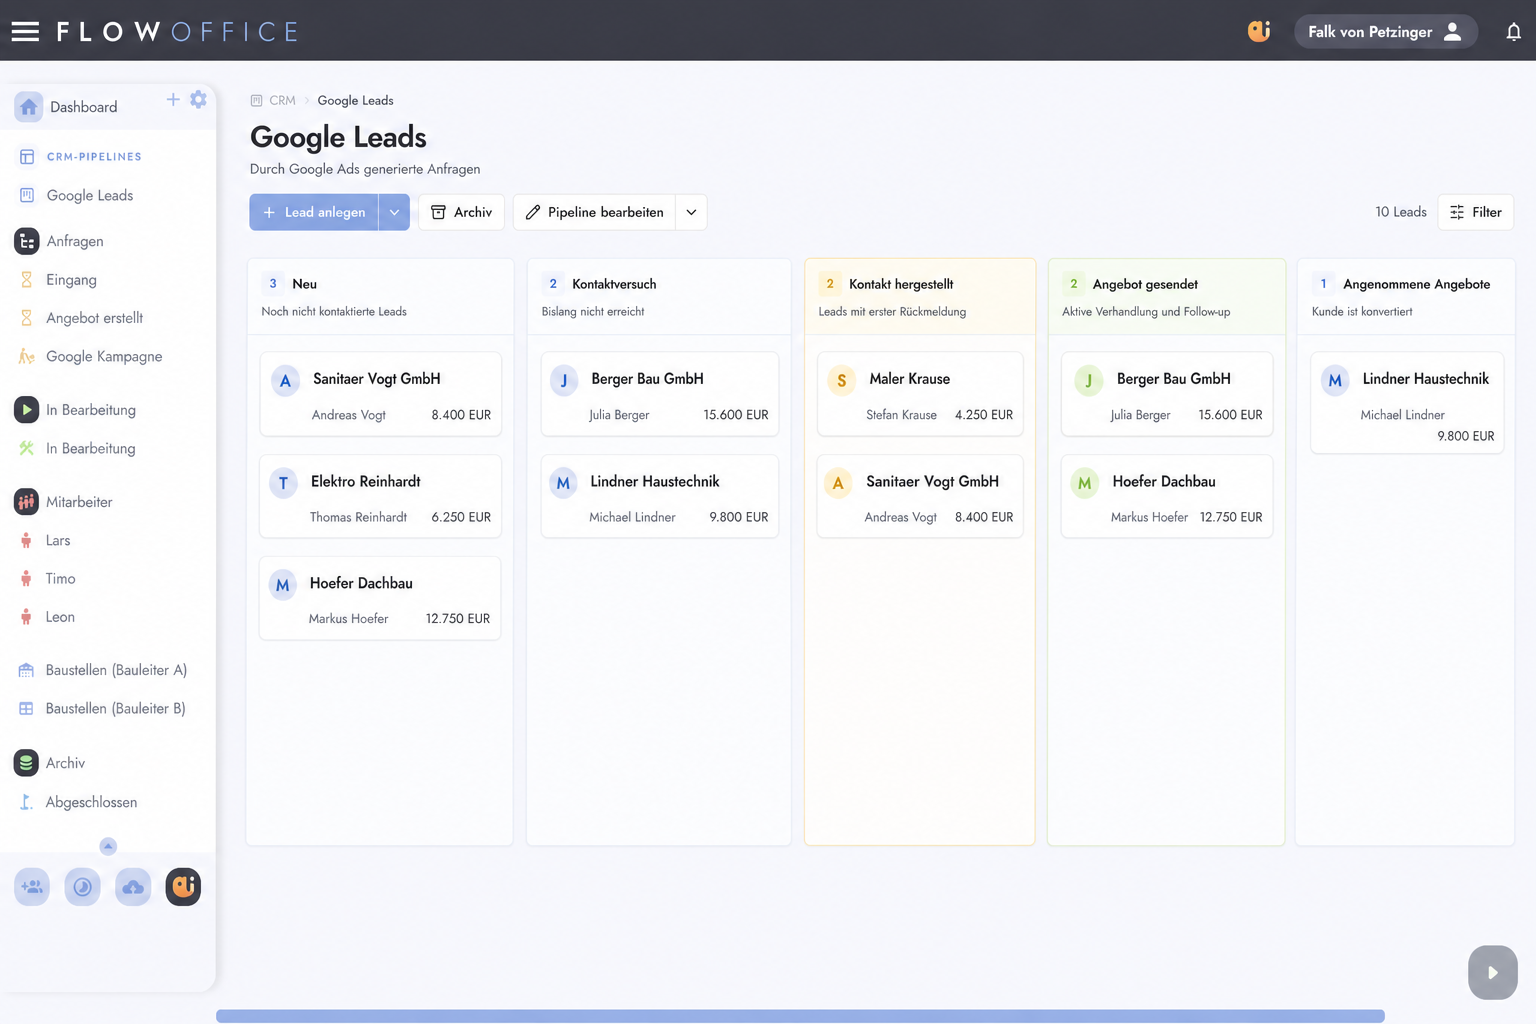This screenshot has height=1024, width=1536.
Task: Open Baustellen (Bauleiter B)
Action: point(115,708)
